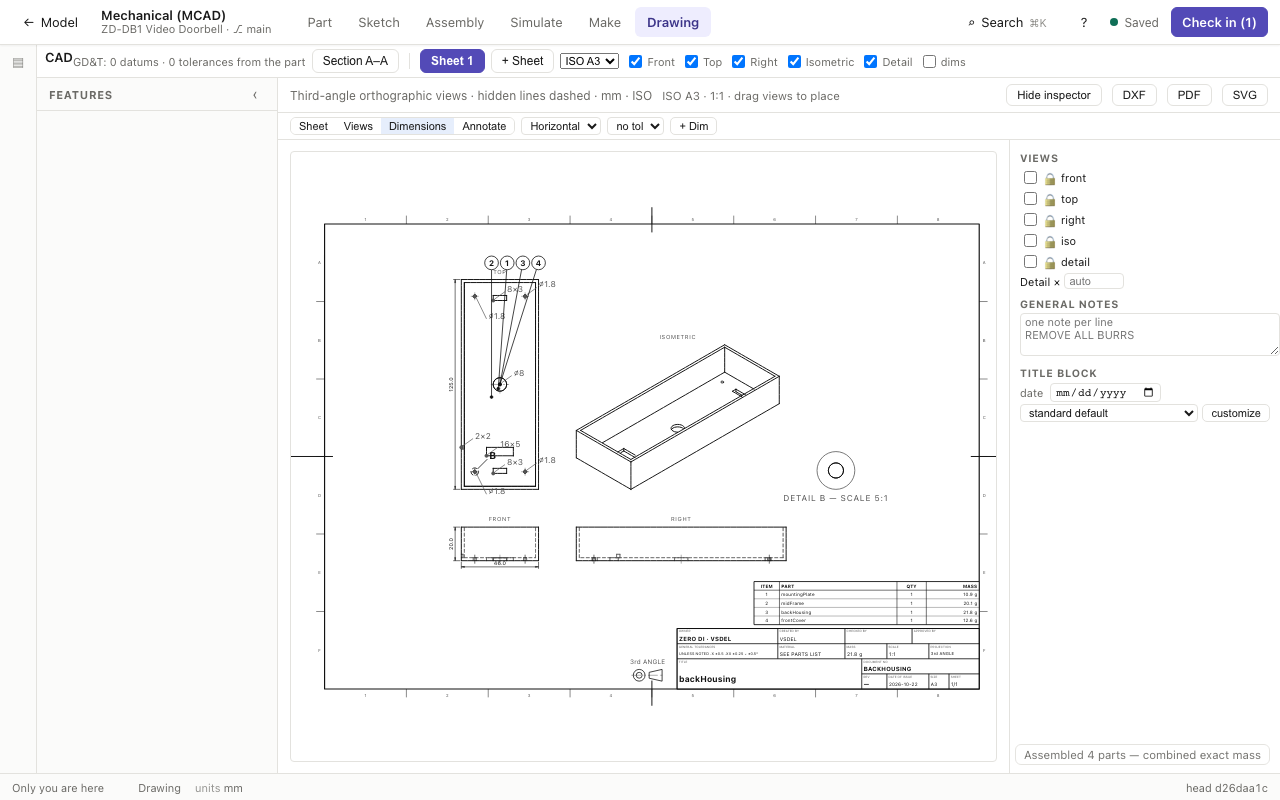Image resolution: width=1280 pixels, height=800 pixels.
Task: Switch to the Assembly tab
Action: click(455, 22)
